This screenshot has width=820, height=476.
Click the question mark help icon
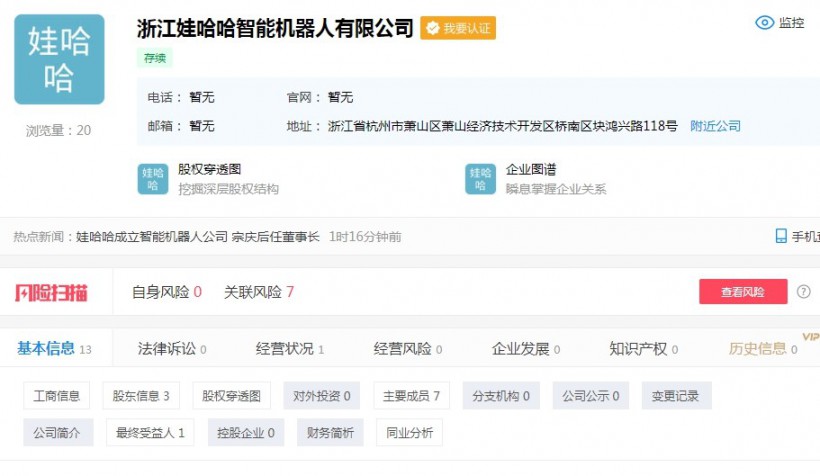(x=803, y=291)
